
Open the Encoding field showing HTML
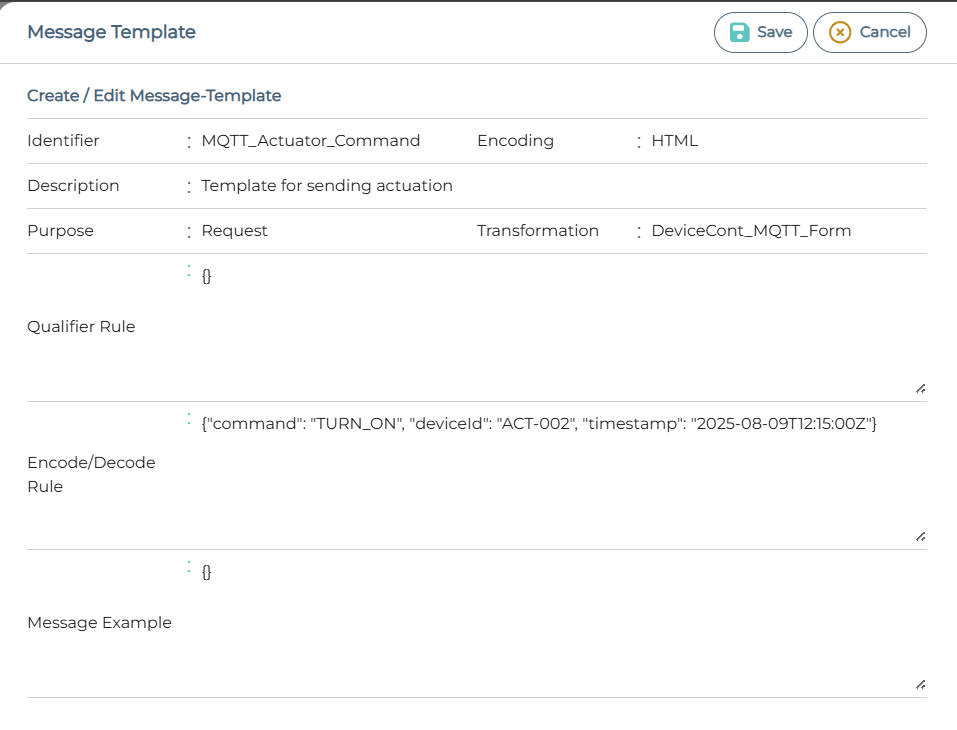point(674,141)
